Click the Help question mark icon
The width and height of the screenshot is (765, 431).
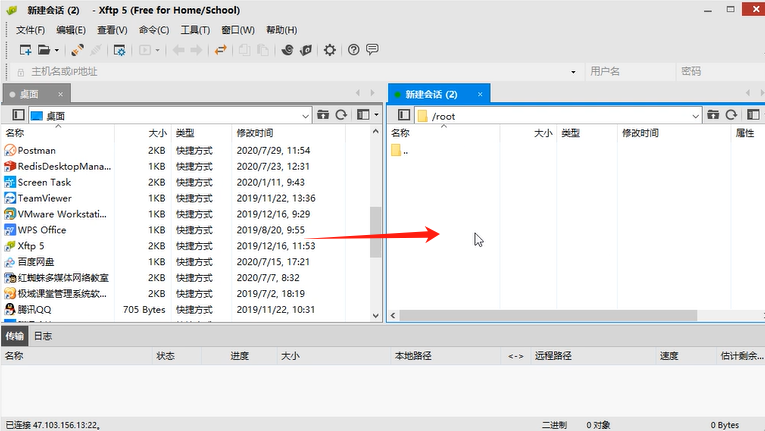tap(354, 50)
